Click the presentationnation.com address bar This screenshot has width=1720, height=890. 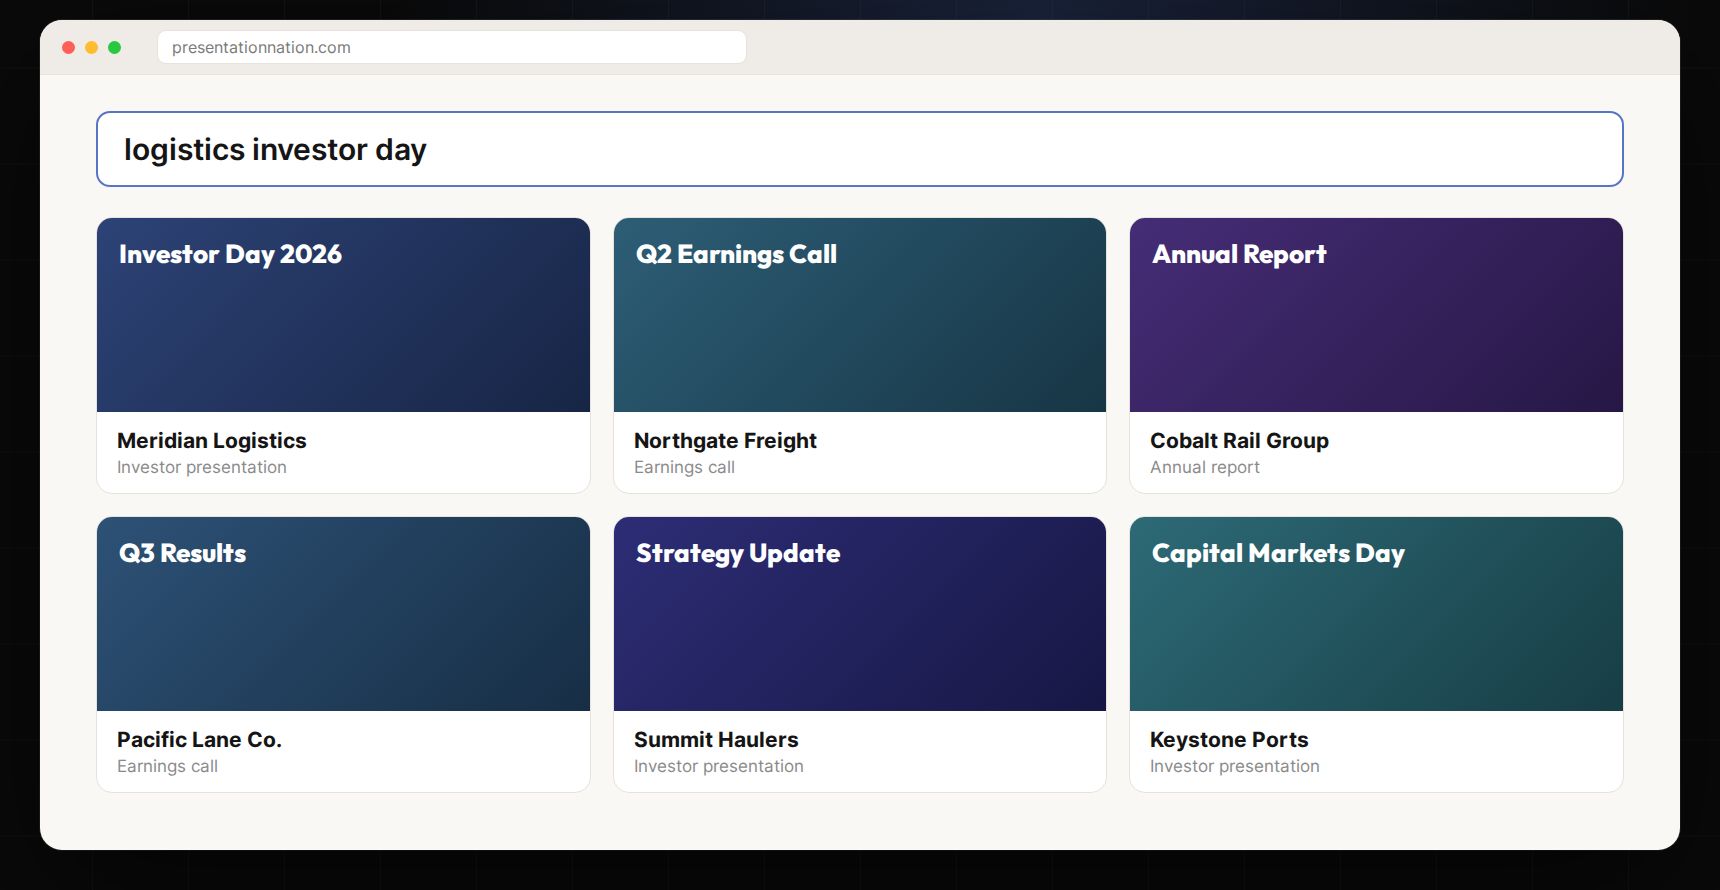coord(452,47)
